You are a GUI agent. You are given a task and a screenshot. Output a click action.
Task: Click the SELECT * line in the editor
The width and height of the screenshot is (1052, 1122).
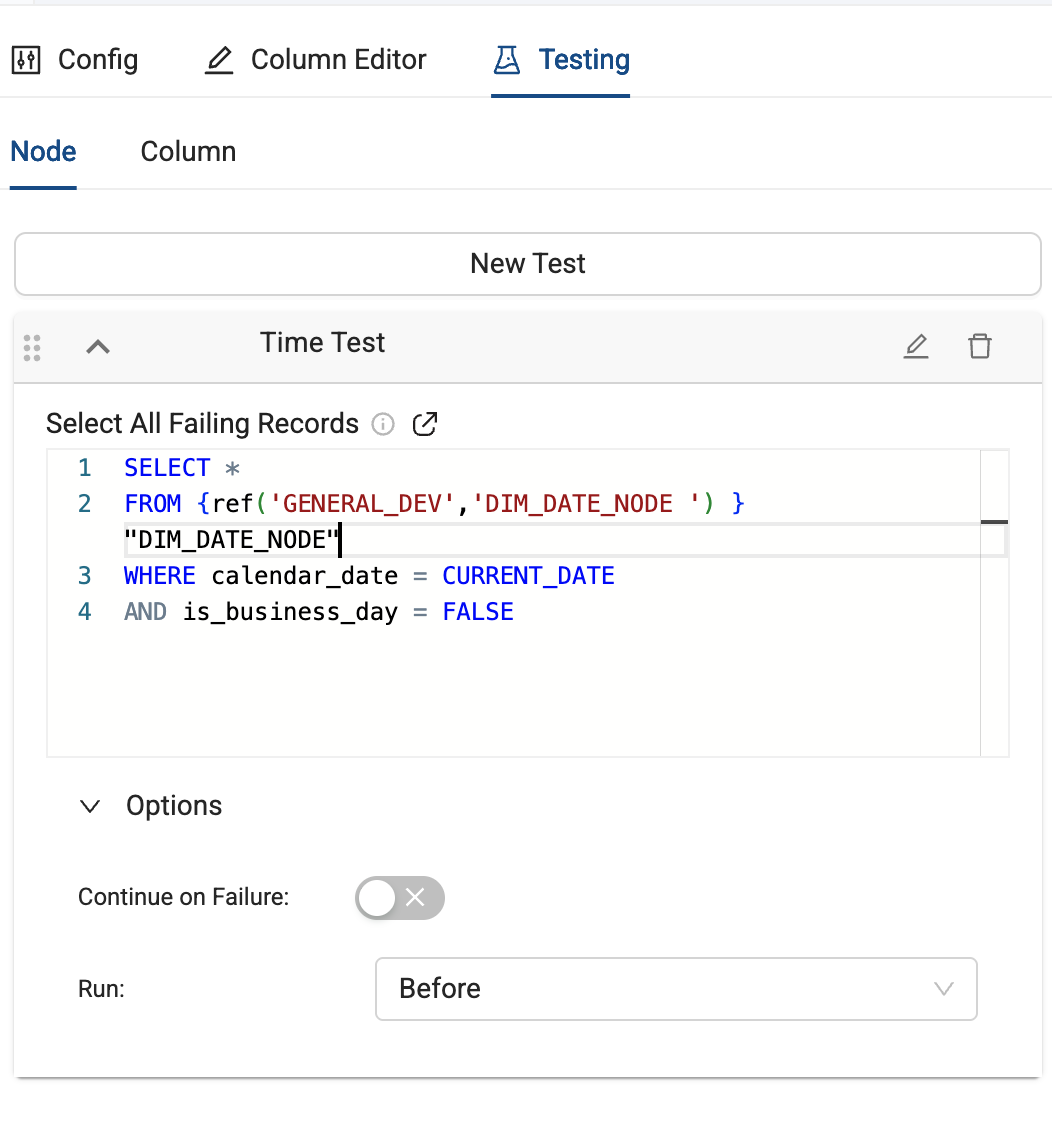click(x=182, y=468)
